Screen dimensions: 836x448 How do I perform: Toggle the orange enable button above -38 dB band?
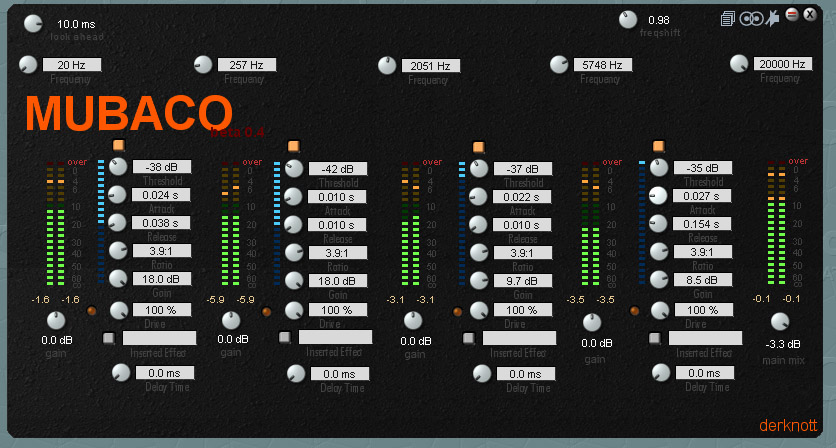(x=119, y=146)
